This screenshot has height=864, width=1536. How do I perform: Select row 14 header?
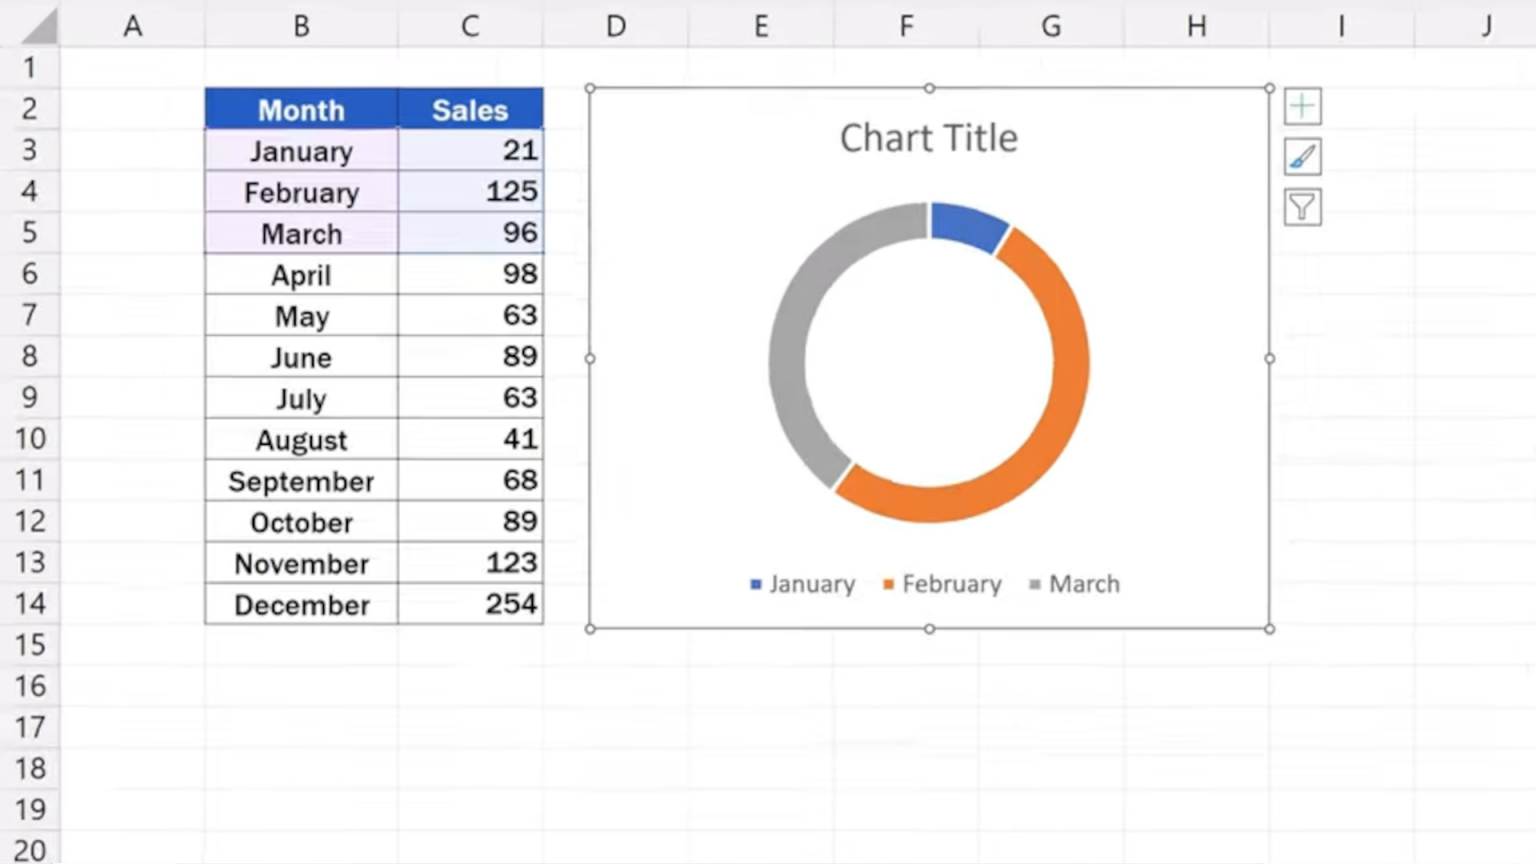click(x=31, y=604)
